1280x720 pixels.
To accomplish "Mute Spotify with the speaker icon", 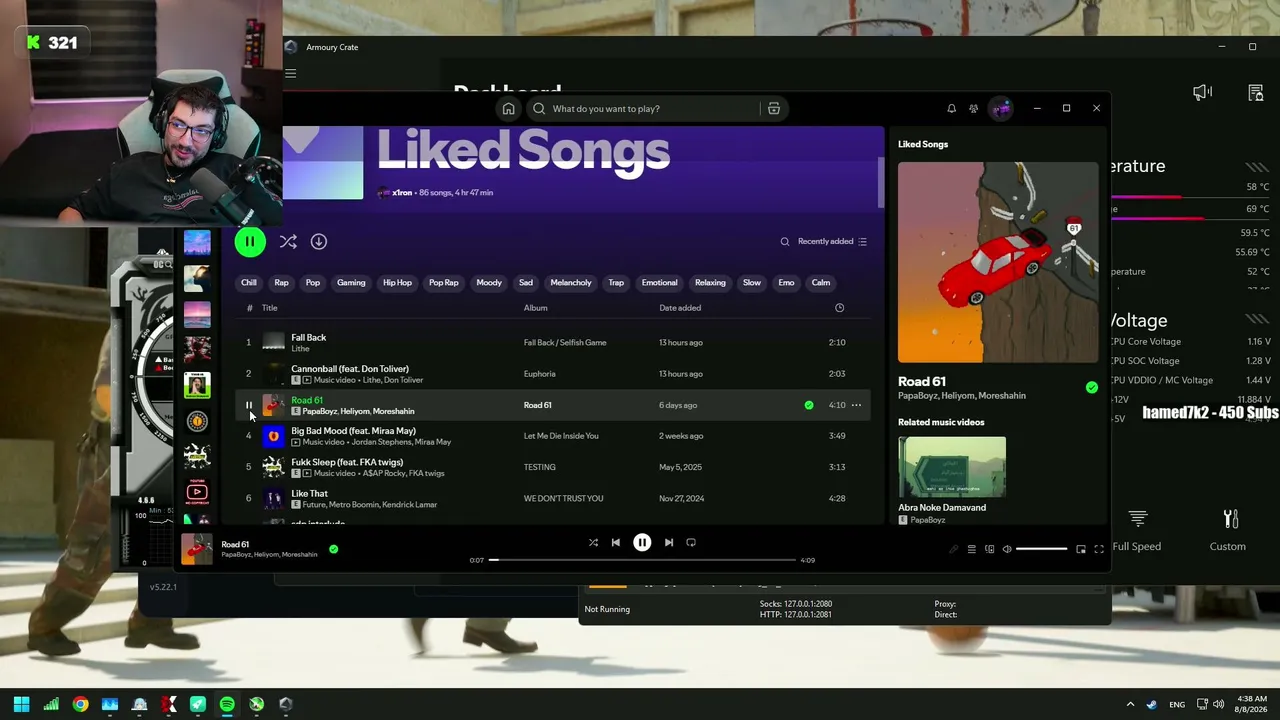I will point(1007,549).
